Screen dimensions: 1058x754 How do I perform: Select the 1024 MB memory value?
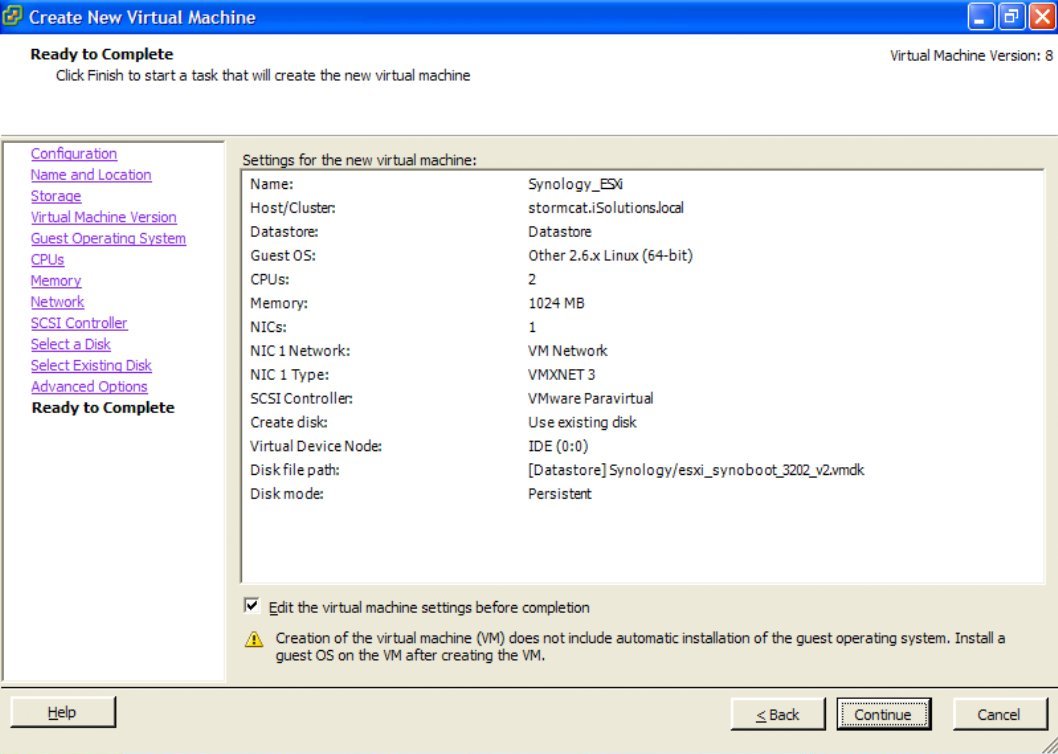(556, 303)
